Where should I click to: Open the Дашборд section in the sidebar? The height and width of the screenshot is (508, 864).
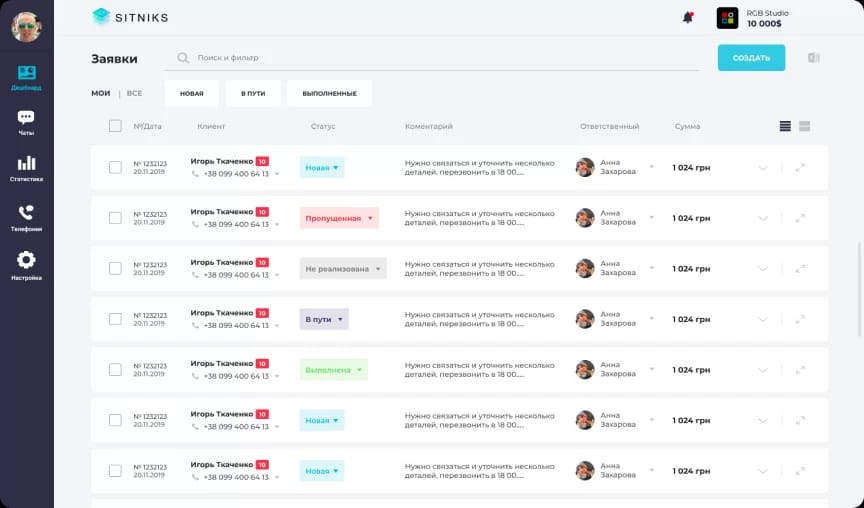point(26,78)
